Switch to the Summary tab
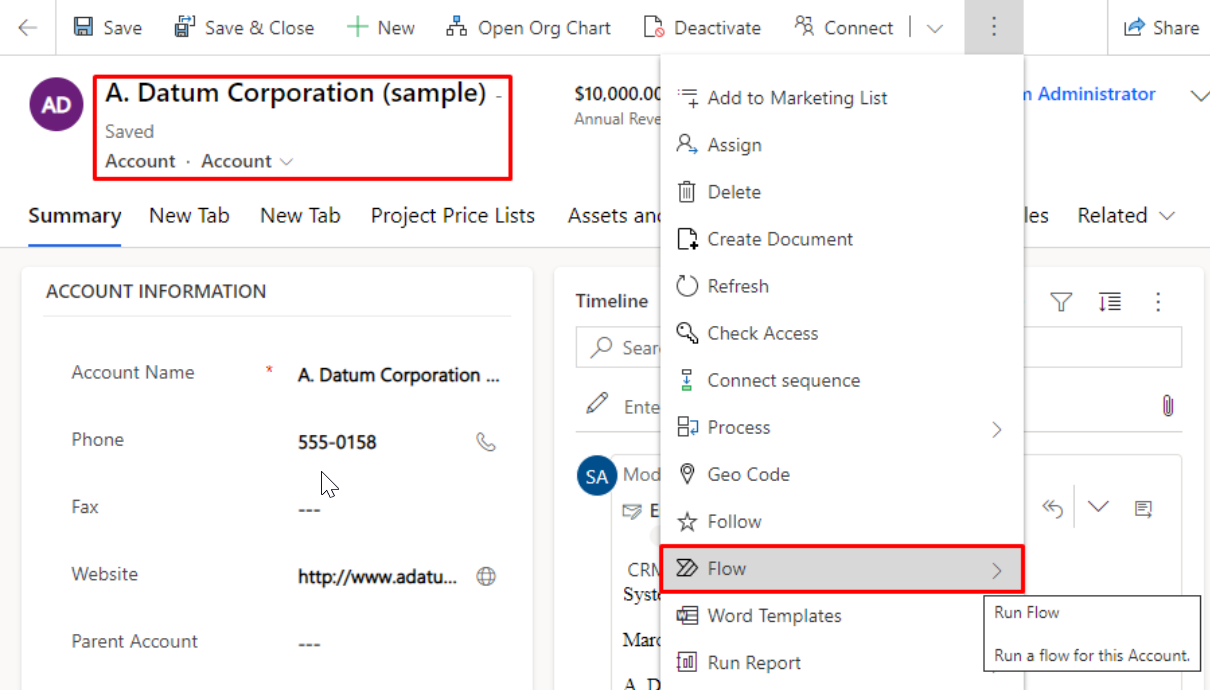The image size is (1210, 690). [75, 215]
